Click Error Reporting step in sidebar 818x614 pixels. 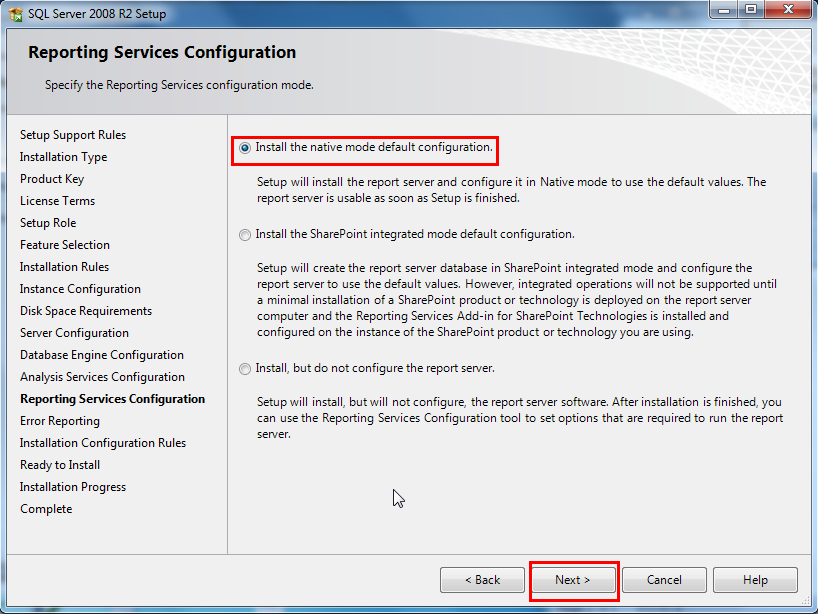pyautogui.click(x=60, y=421)
